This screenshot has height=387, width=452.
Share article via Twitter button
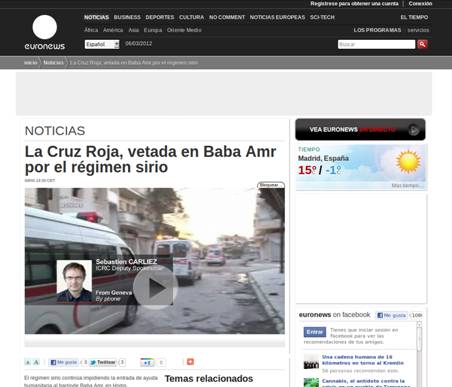click(102, 362)
